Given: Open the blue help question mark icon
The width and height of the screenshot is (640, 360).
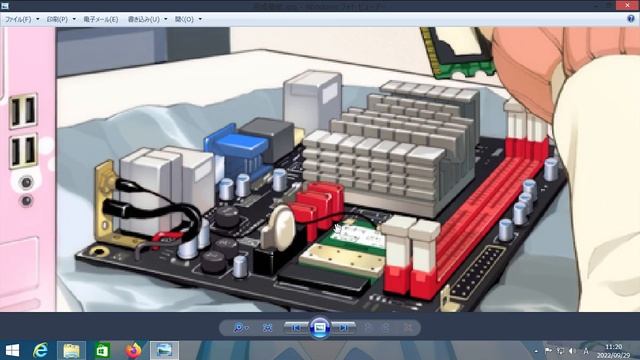Looking at the screenshot, I should (x=631, y=19).
